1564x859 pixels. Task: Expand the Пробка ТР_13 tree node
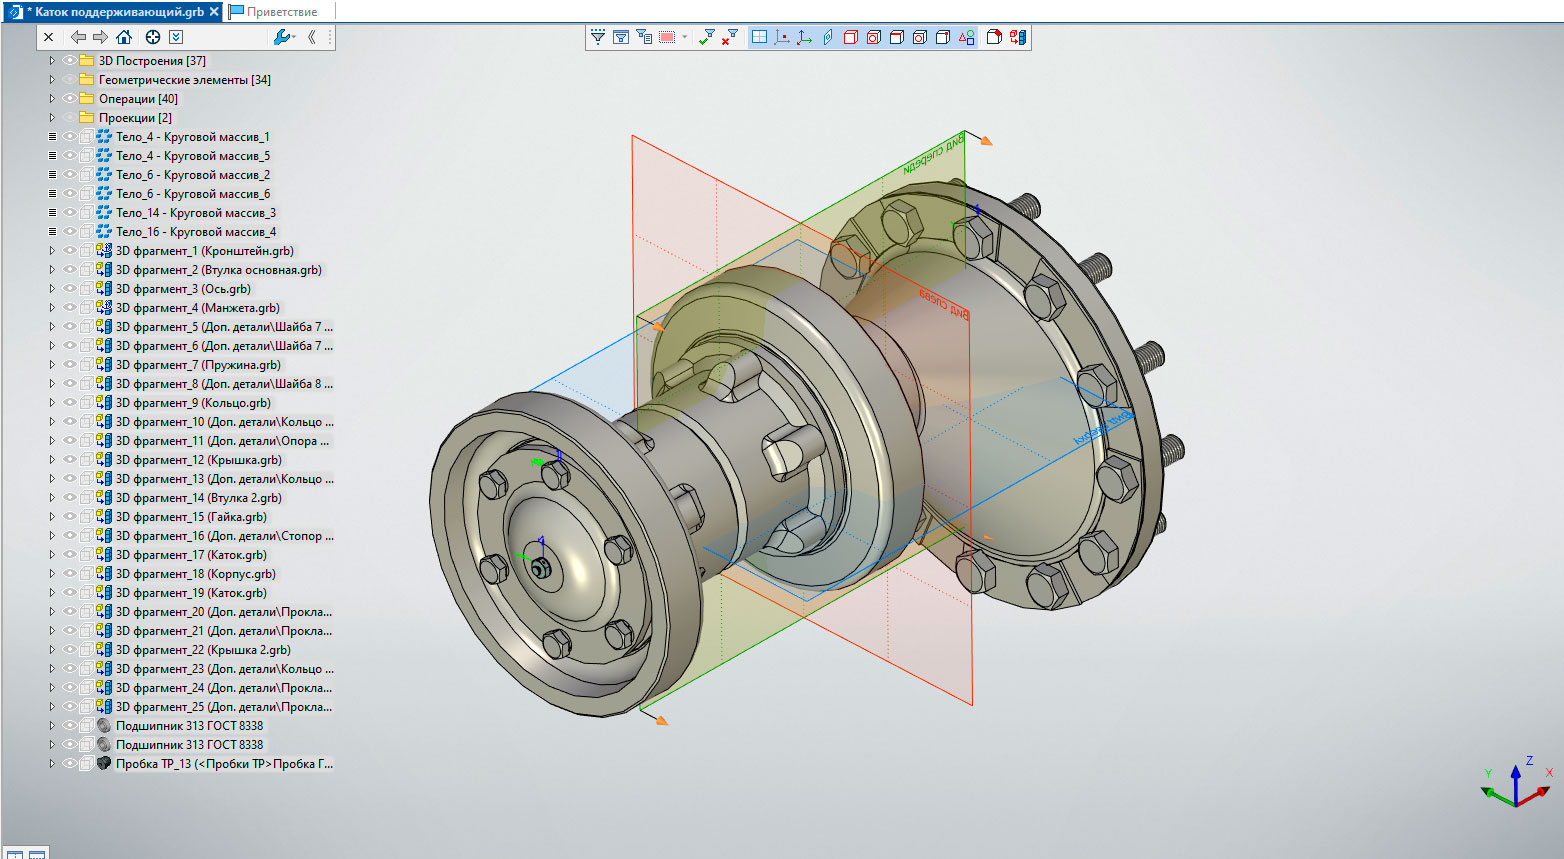coord(52,764)
